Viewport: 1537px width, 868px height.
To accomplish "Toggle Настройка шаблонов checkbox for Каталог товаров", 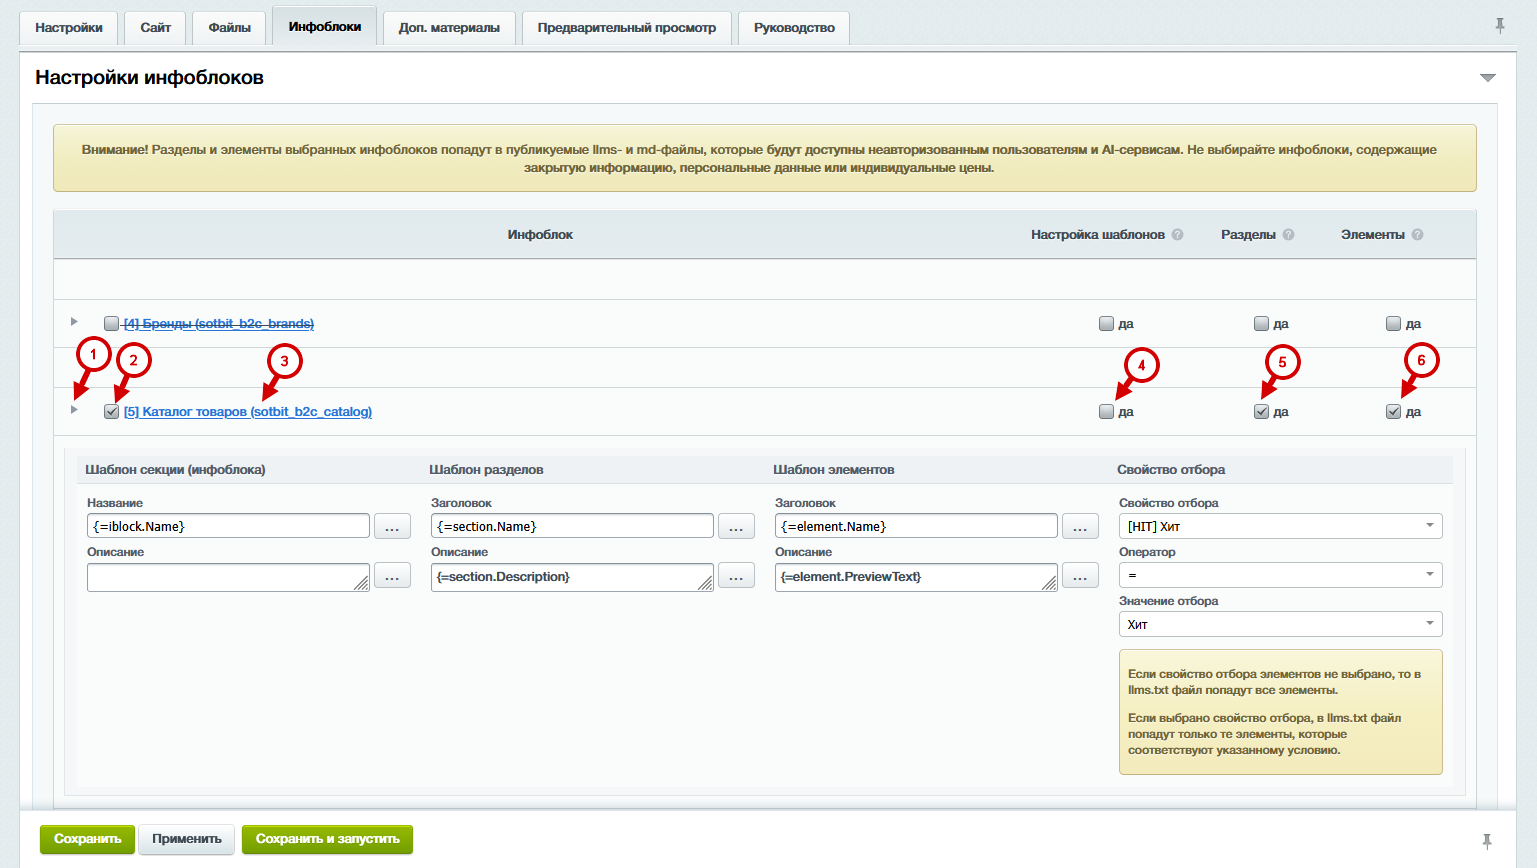I will (x=1106, y=412).
